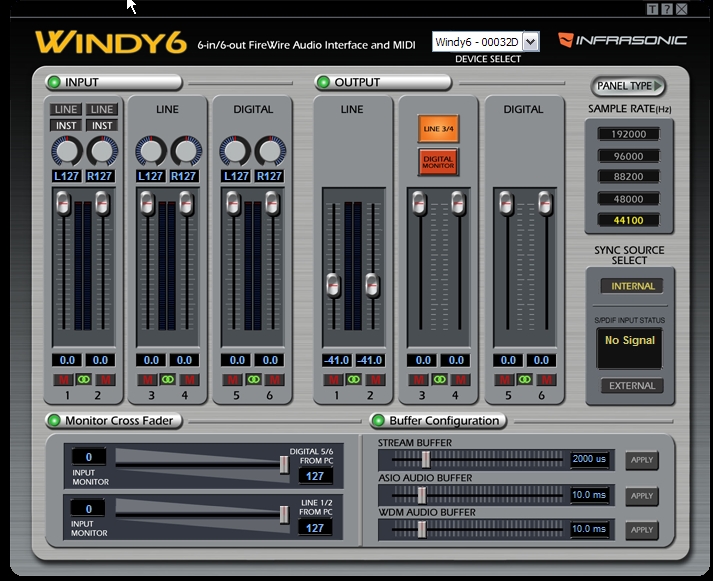This screenshot has width=713, height=581.
Task: Link digital input channels 5 and 6
Action: coord(253,380)
